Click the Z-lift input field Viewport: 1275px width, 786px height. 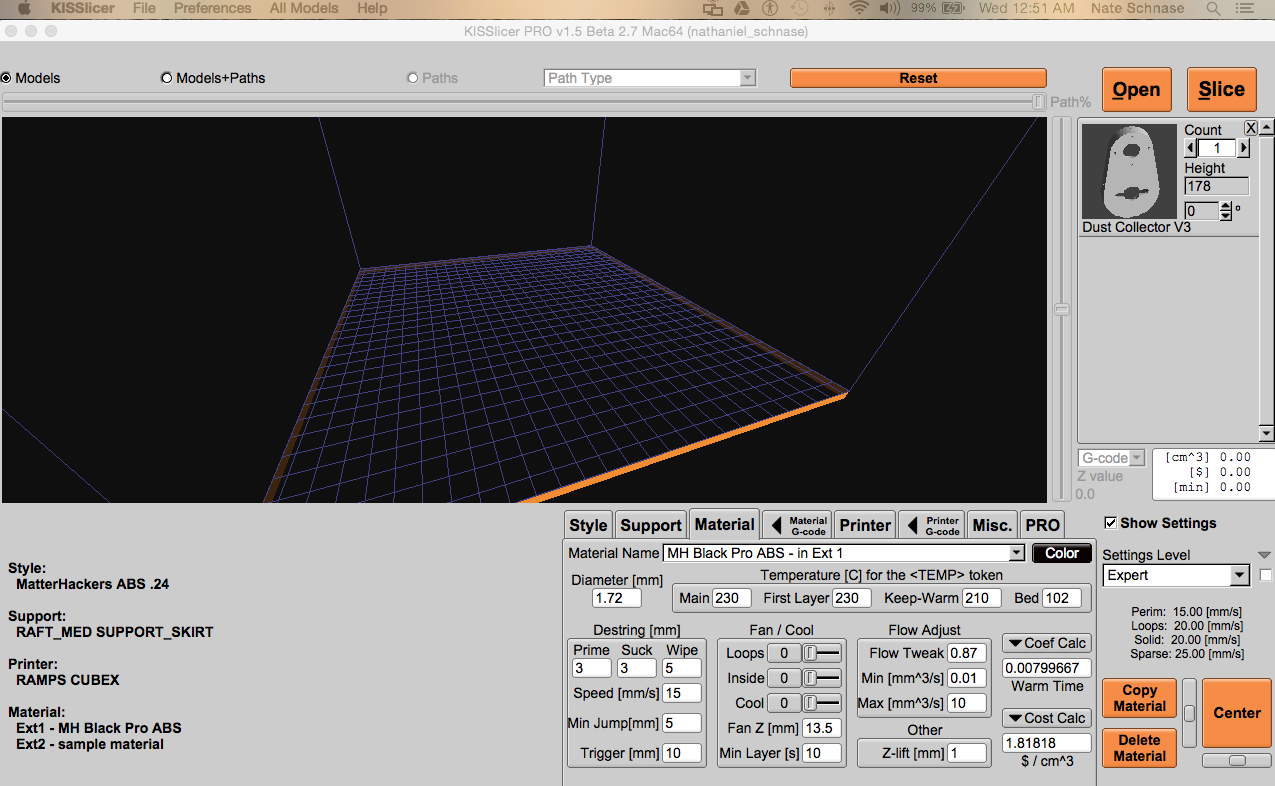(968, 753)
